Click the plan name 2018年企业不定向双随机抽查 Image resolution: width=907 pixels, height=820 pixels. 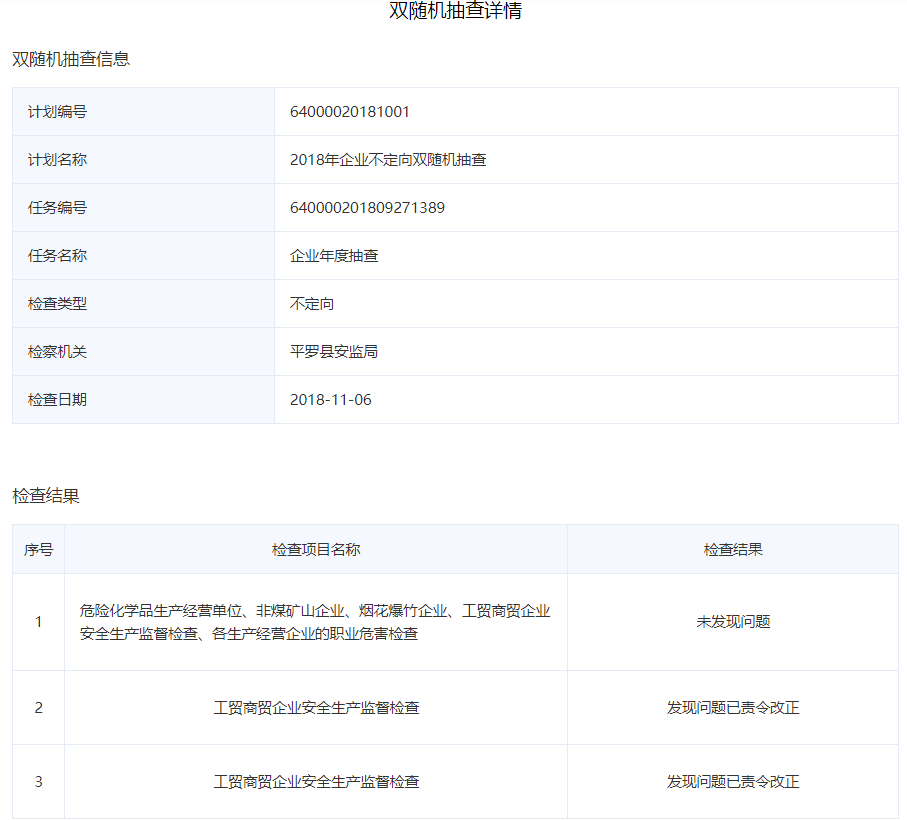point(388,160)
